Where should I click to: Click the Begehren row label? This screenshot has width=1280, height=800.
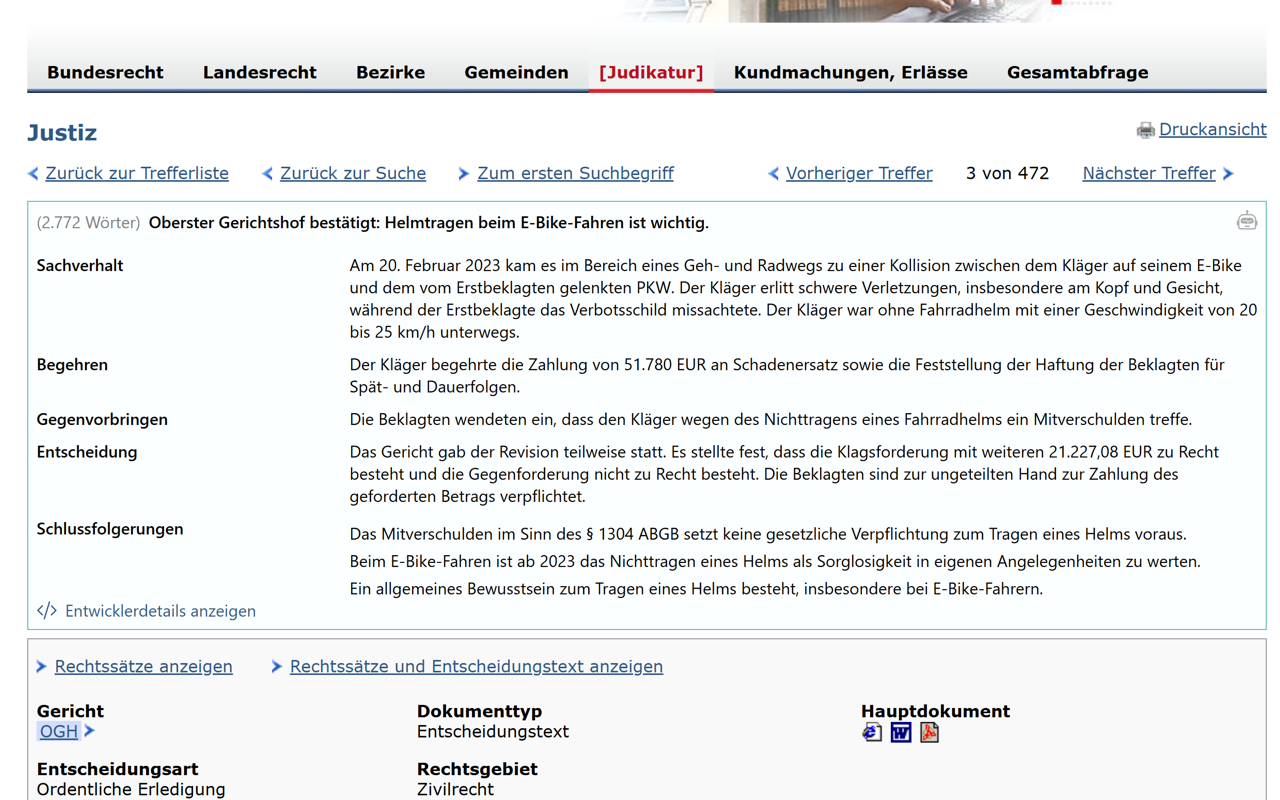click(x=72, y=364)
